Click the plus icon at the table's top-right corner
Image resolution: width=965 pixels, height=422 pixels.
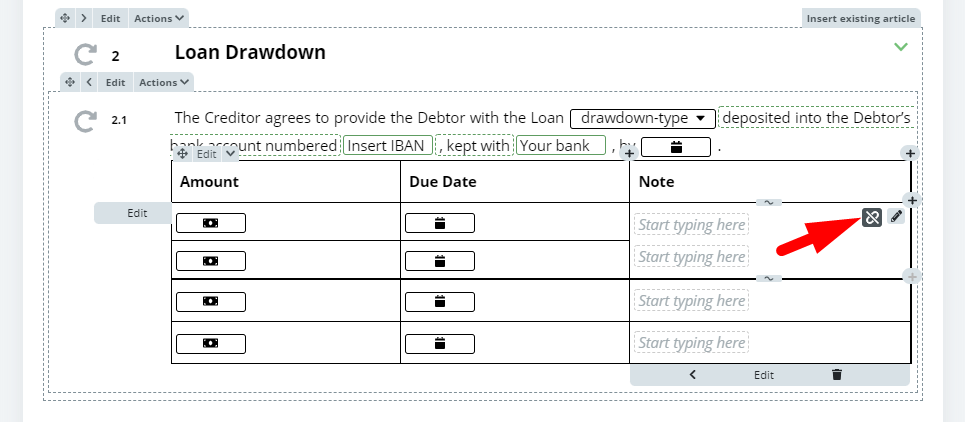point(910,153)
